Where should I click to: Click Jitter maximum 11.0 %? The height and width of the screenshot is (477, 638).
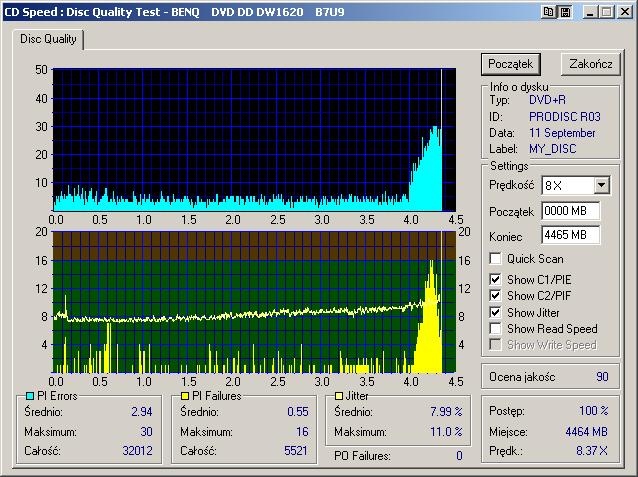446,431
